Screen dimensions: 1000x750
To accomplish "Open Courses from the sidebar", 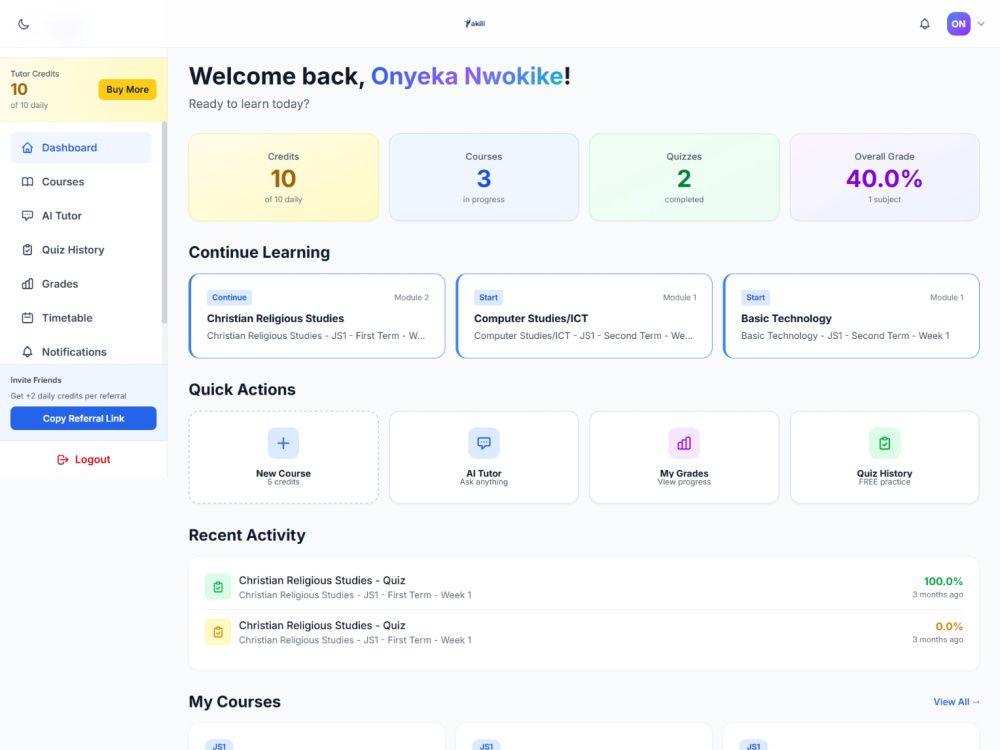I will (81, 182).
